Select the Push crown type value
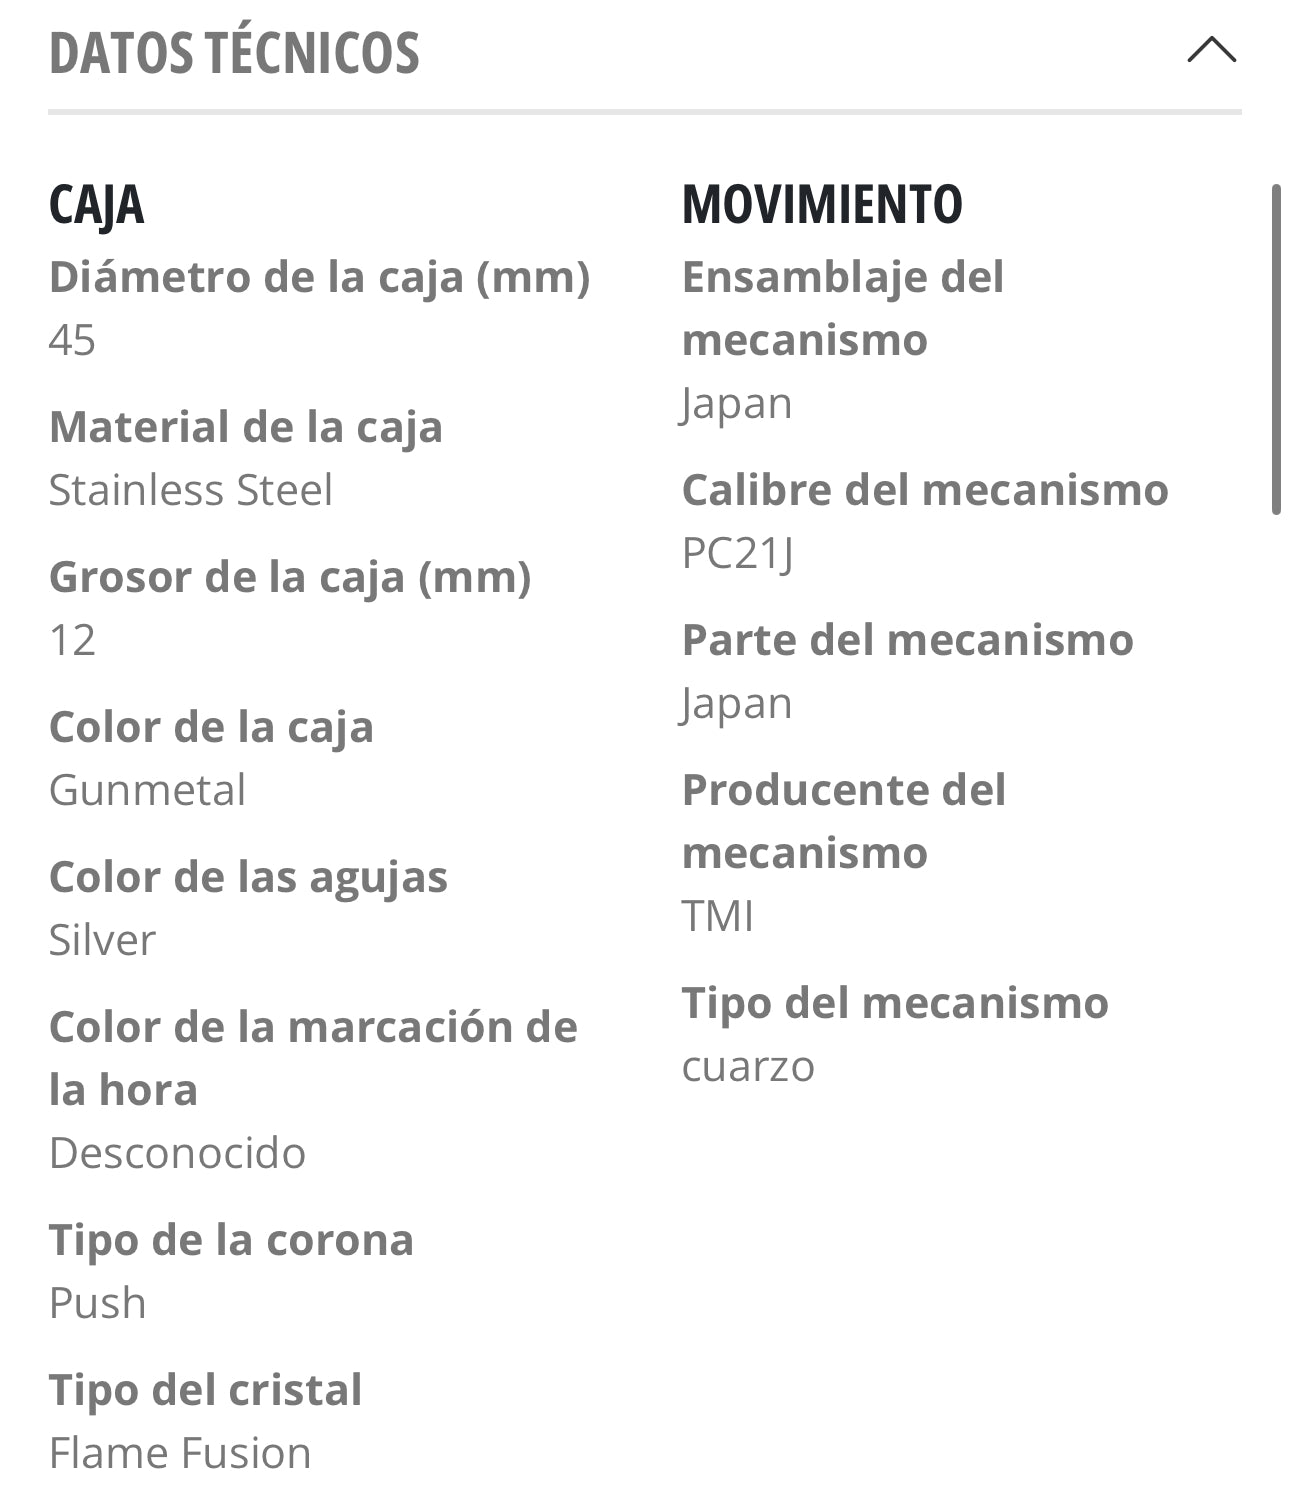1290x1510 pixels. [x=98, y=1303]
